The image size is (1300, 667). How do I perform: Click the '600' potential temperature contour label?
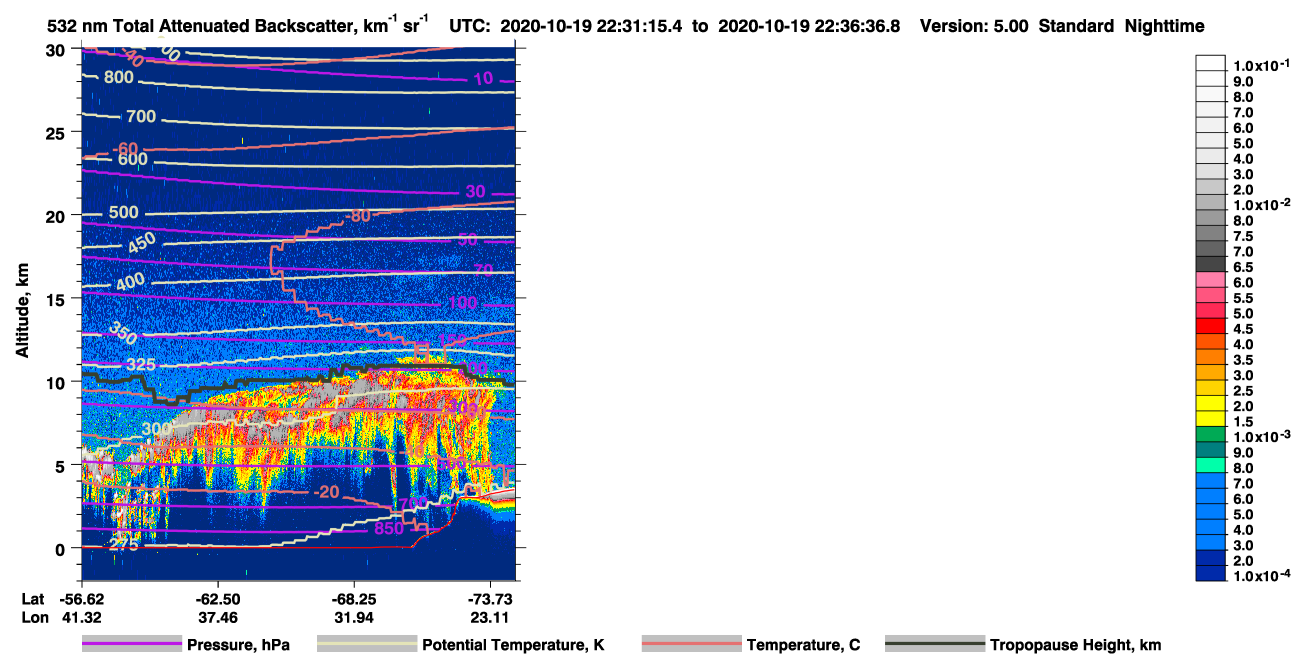[x=132, y=159]
